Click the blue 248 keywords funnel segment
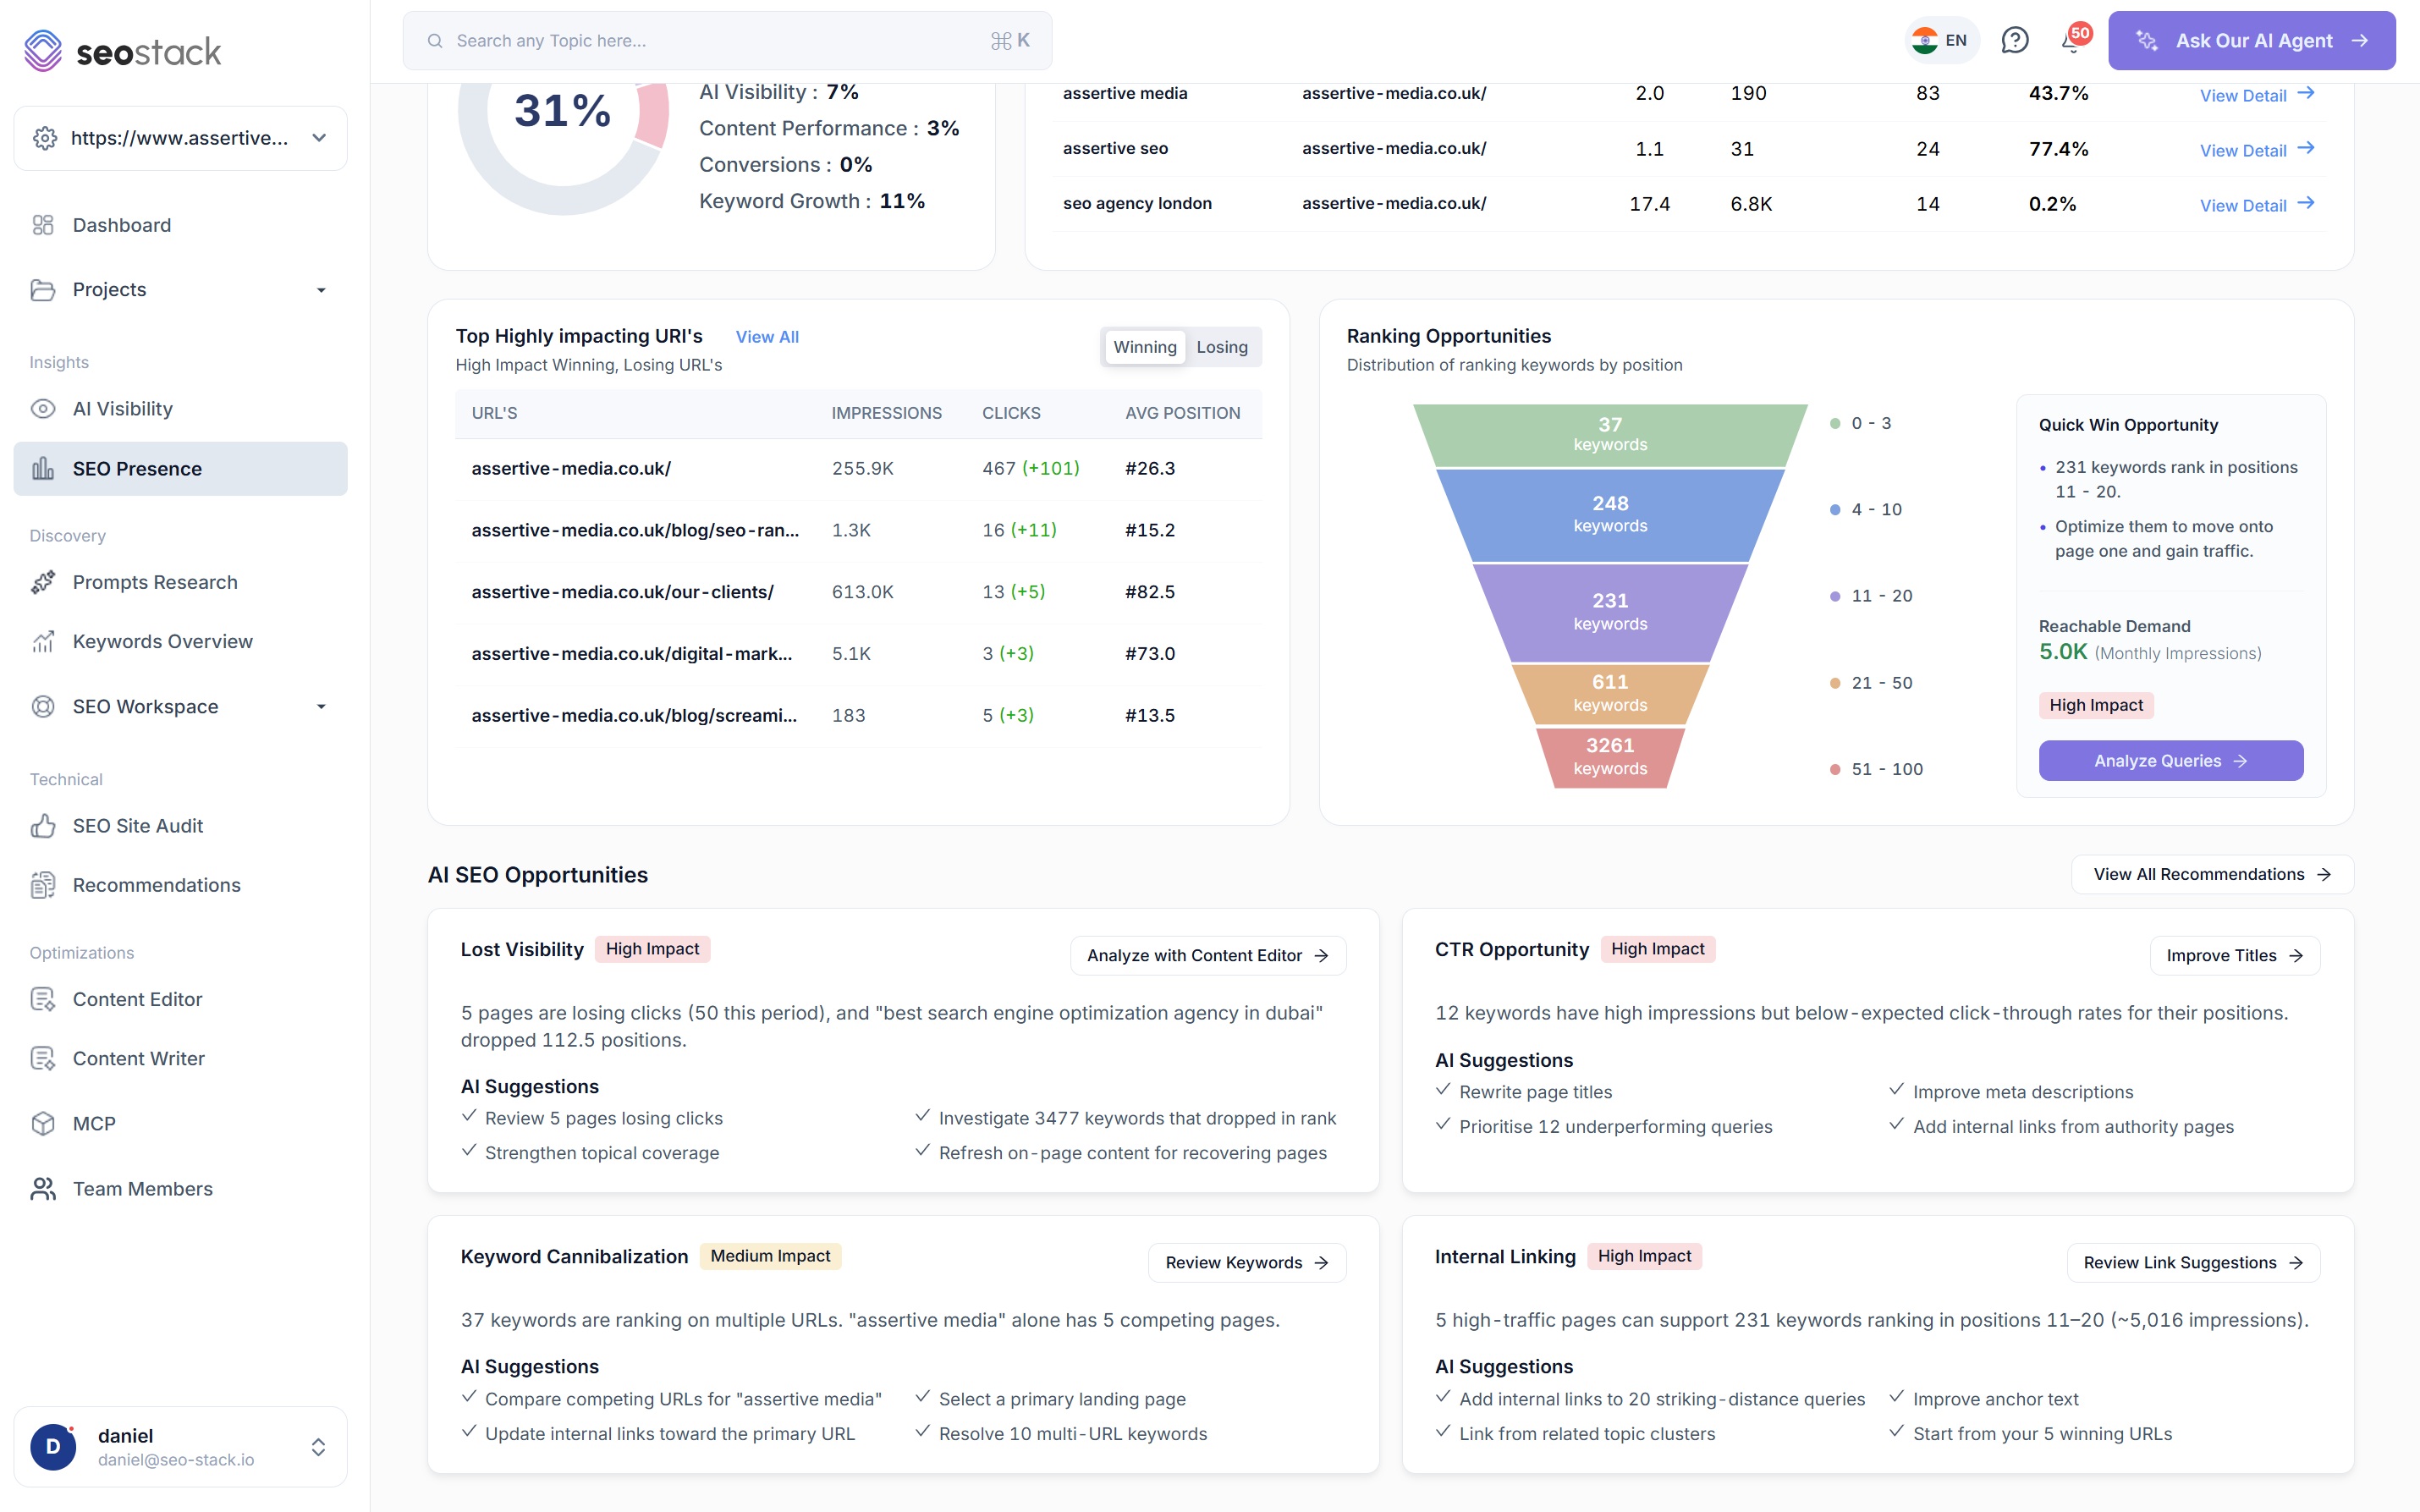The height and width of the screenshot is (1512, 2420). coord(1610,515)
